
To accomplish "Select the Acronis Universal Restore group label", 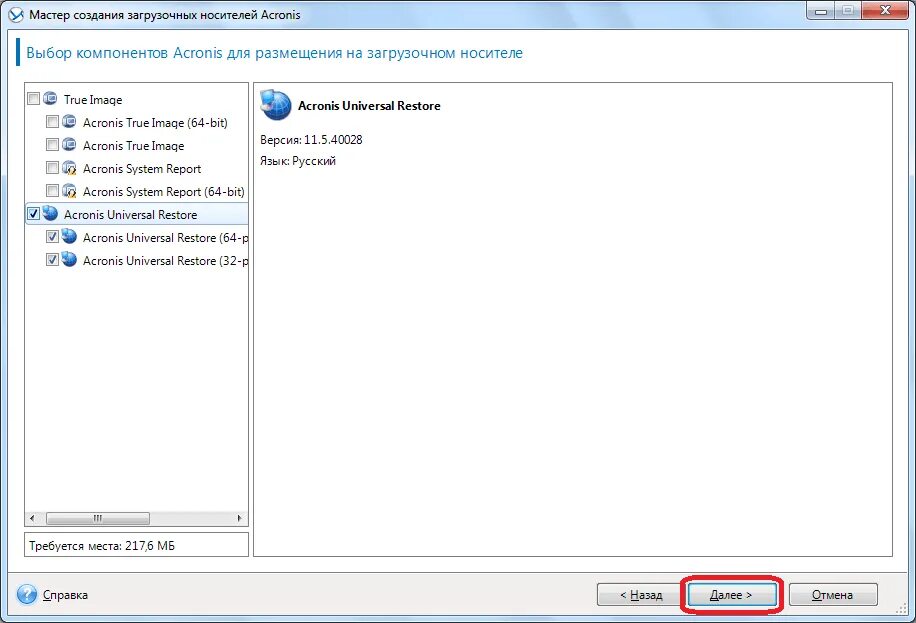I will [x=130, y=214].
